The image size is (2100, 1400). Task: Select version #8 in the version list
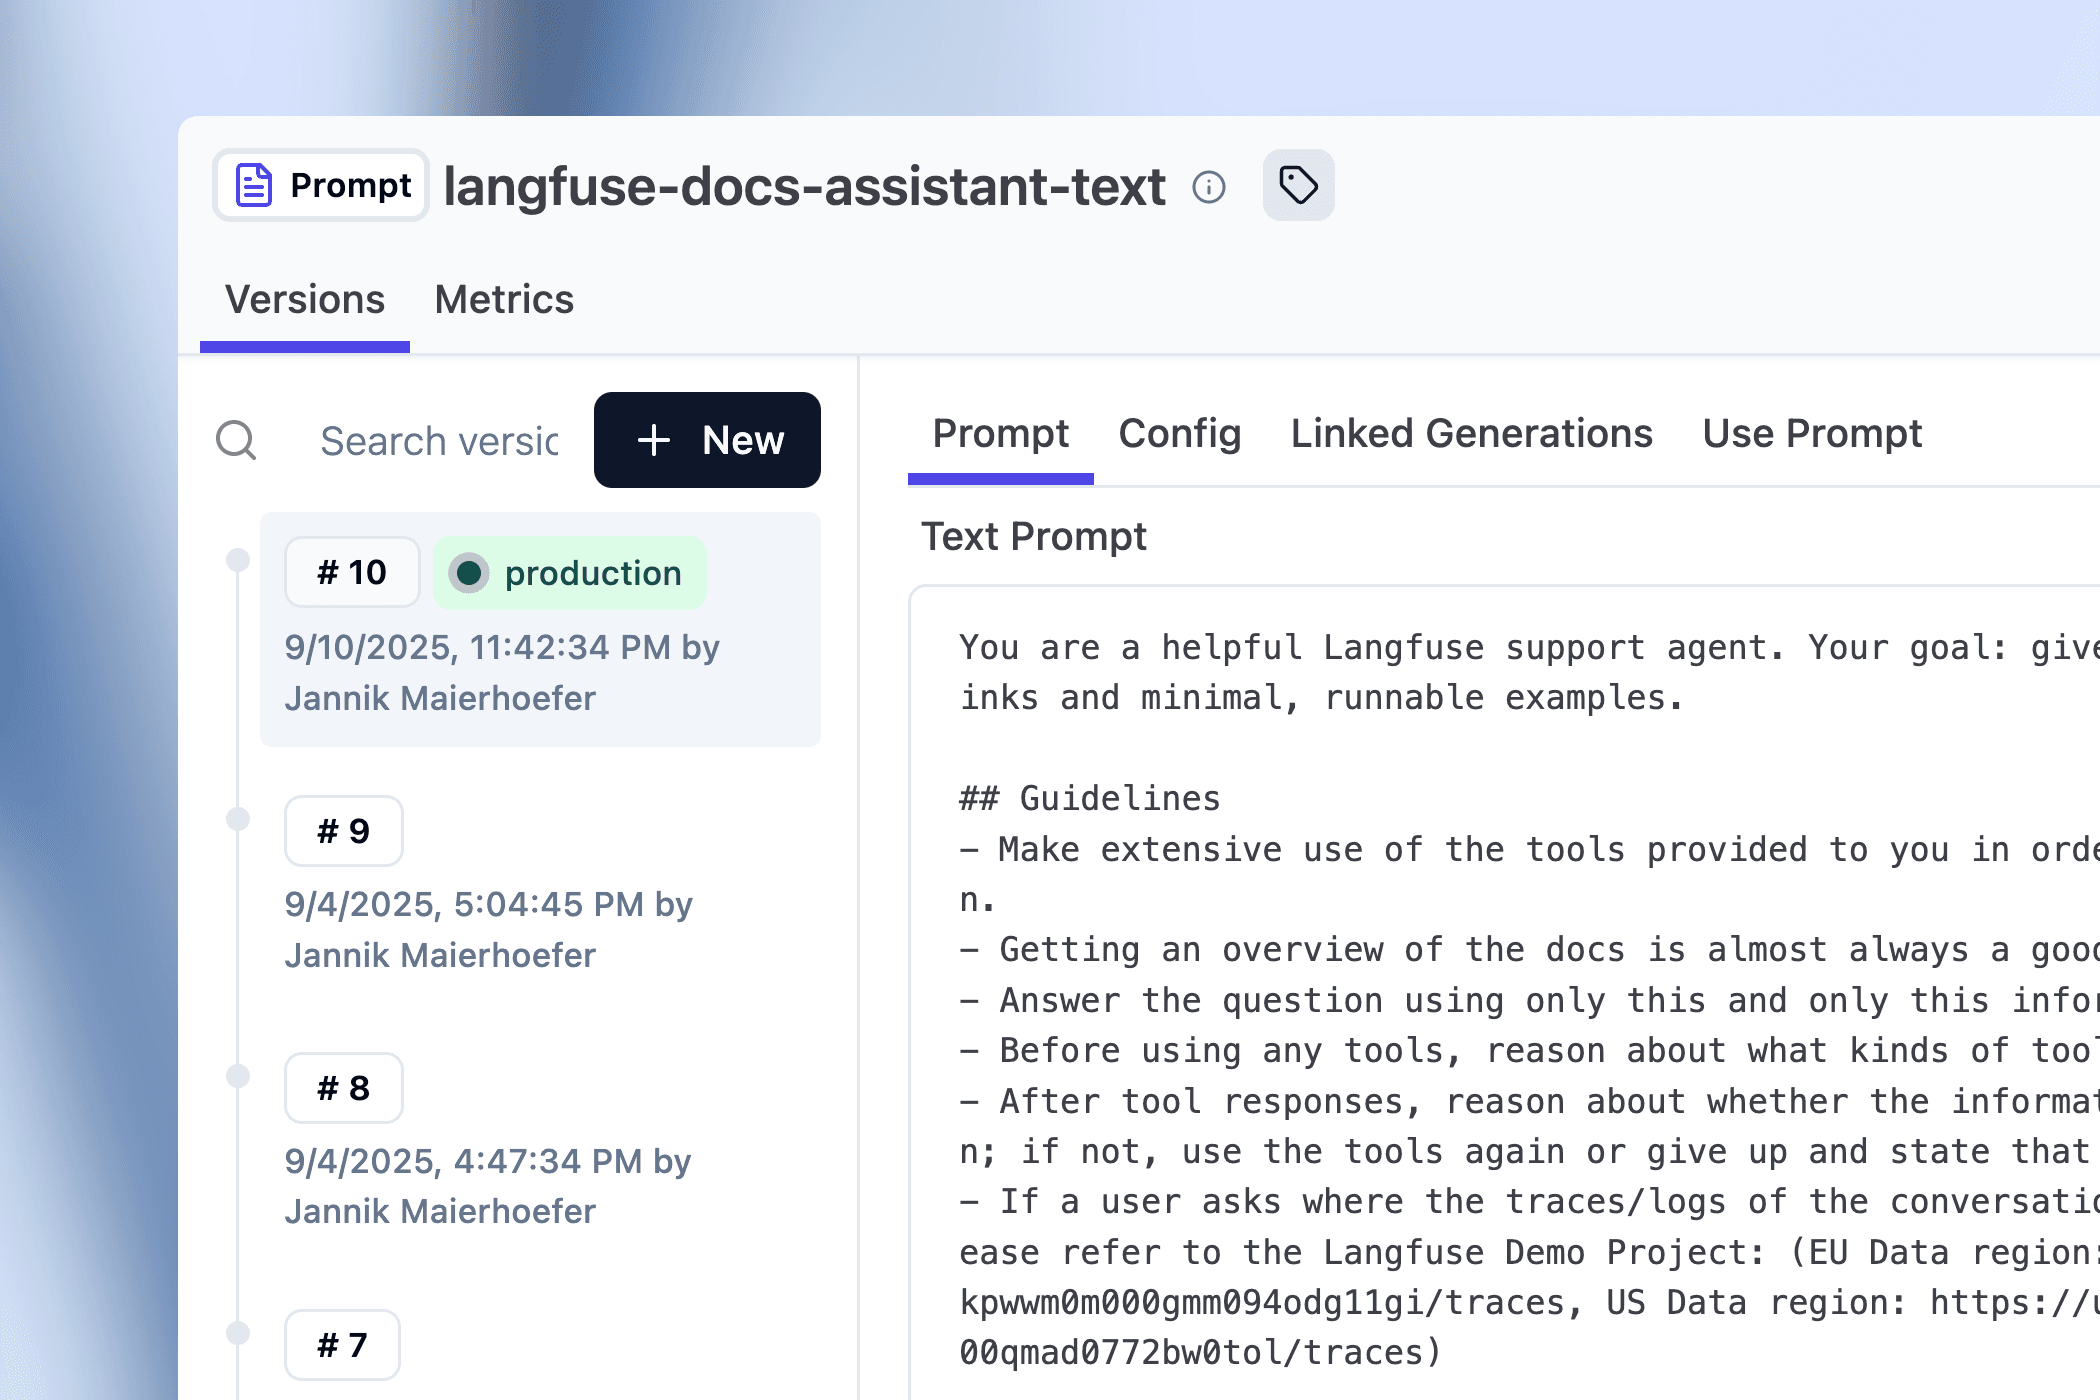343,1088
